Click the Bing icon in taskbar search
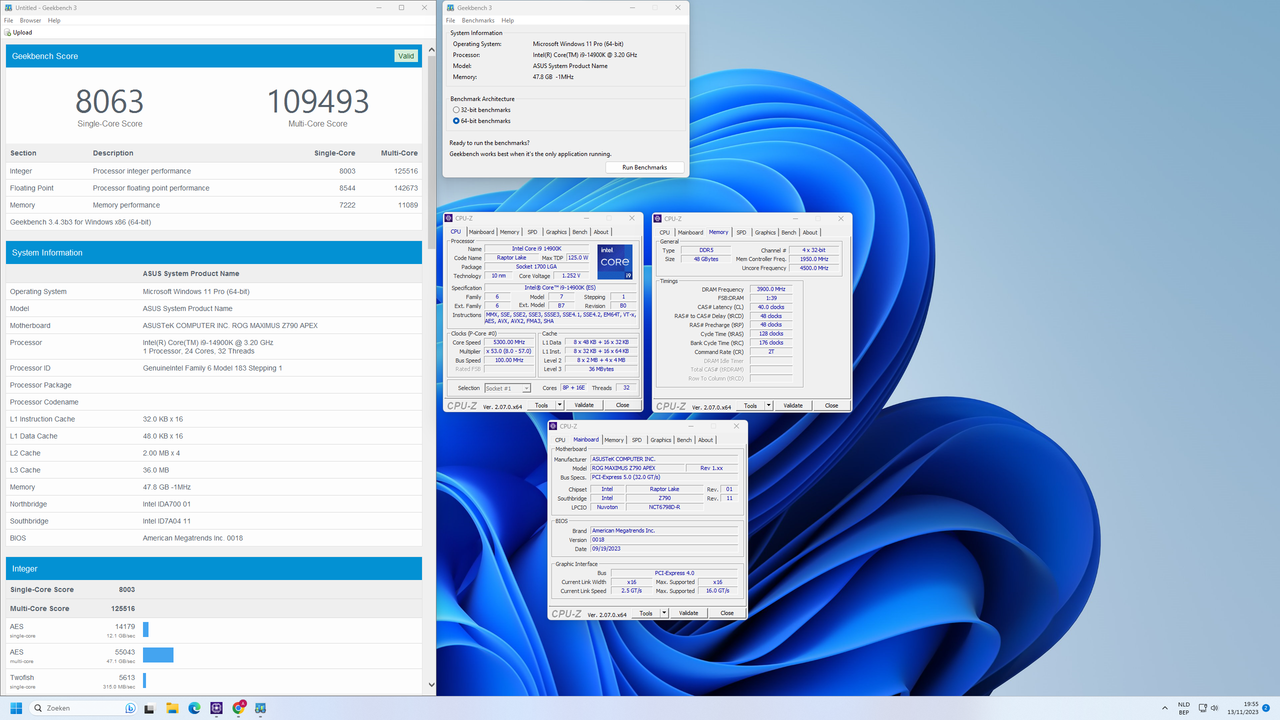The height and width of the screenshot is (720, 1280). (130, 708)
